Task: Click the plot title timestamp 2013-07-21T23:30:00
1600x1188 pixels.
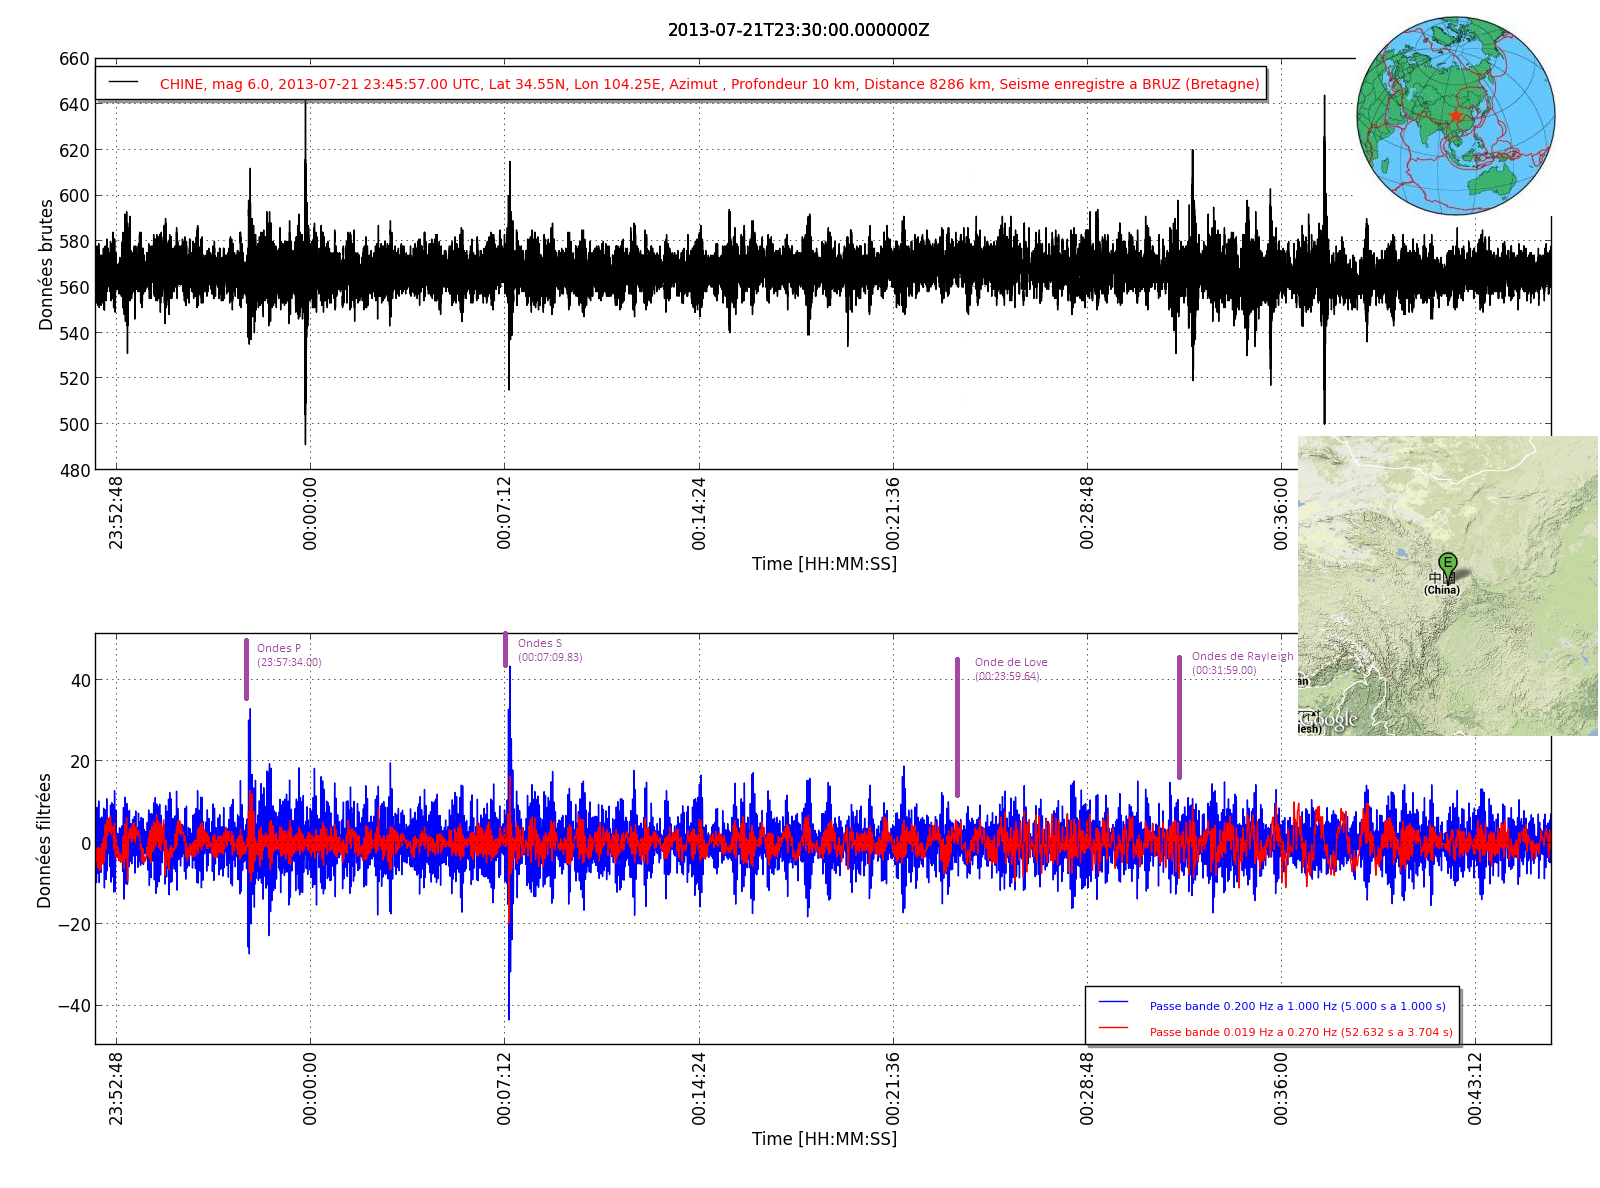Action: point(798,30)
